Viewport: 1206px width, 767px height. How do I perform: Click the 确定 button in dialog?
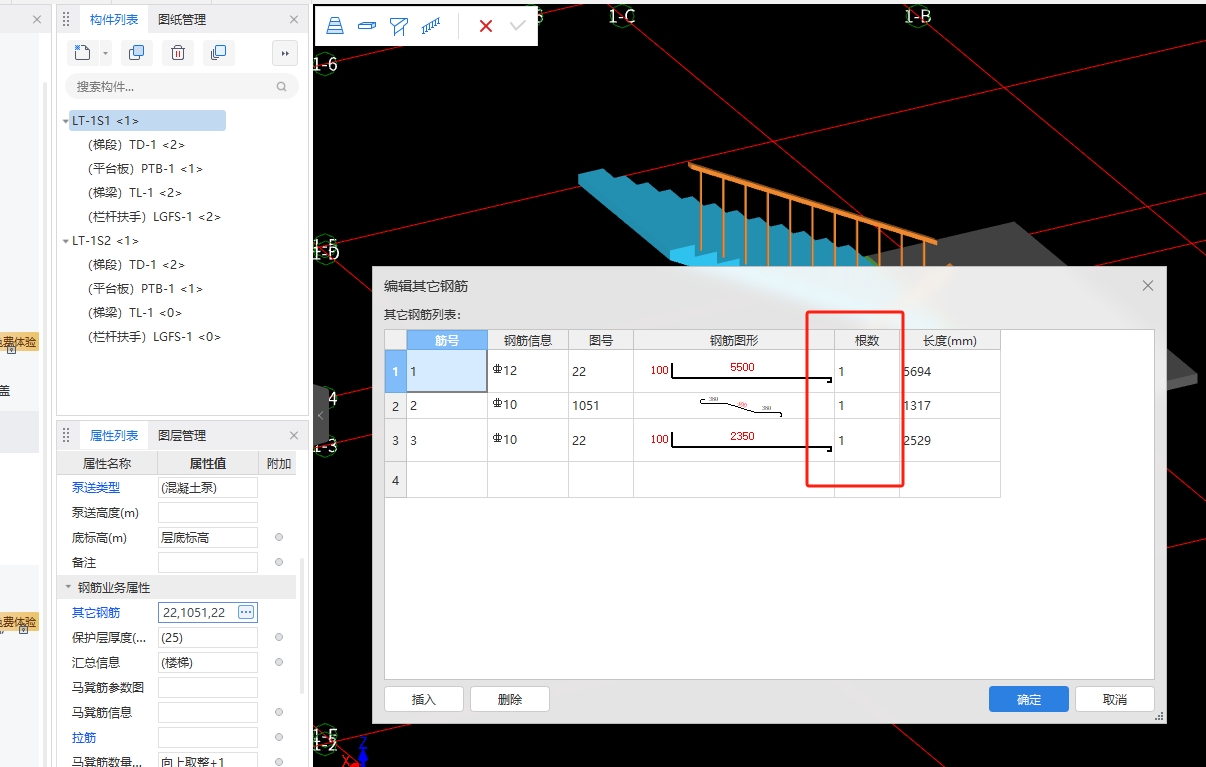point(1029,699)
